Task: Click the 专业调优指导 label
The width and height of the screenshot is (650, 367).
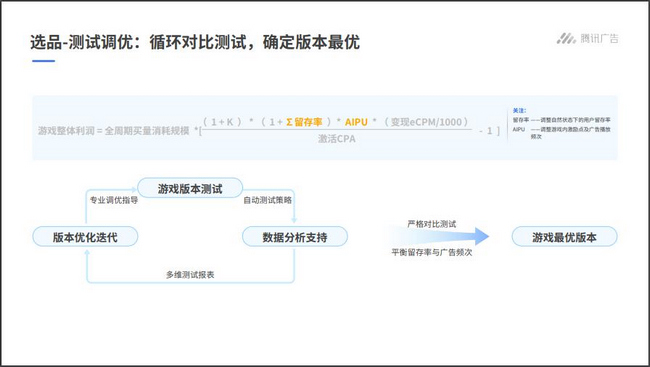Action: click(x=114, y=200)
